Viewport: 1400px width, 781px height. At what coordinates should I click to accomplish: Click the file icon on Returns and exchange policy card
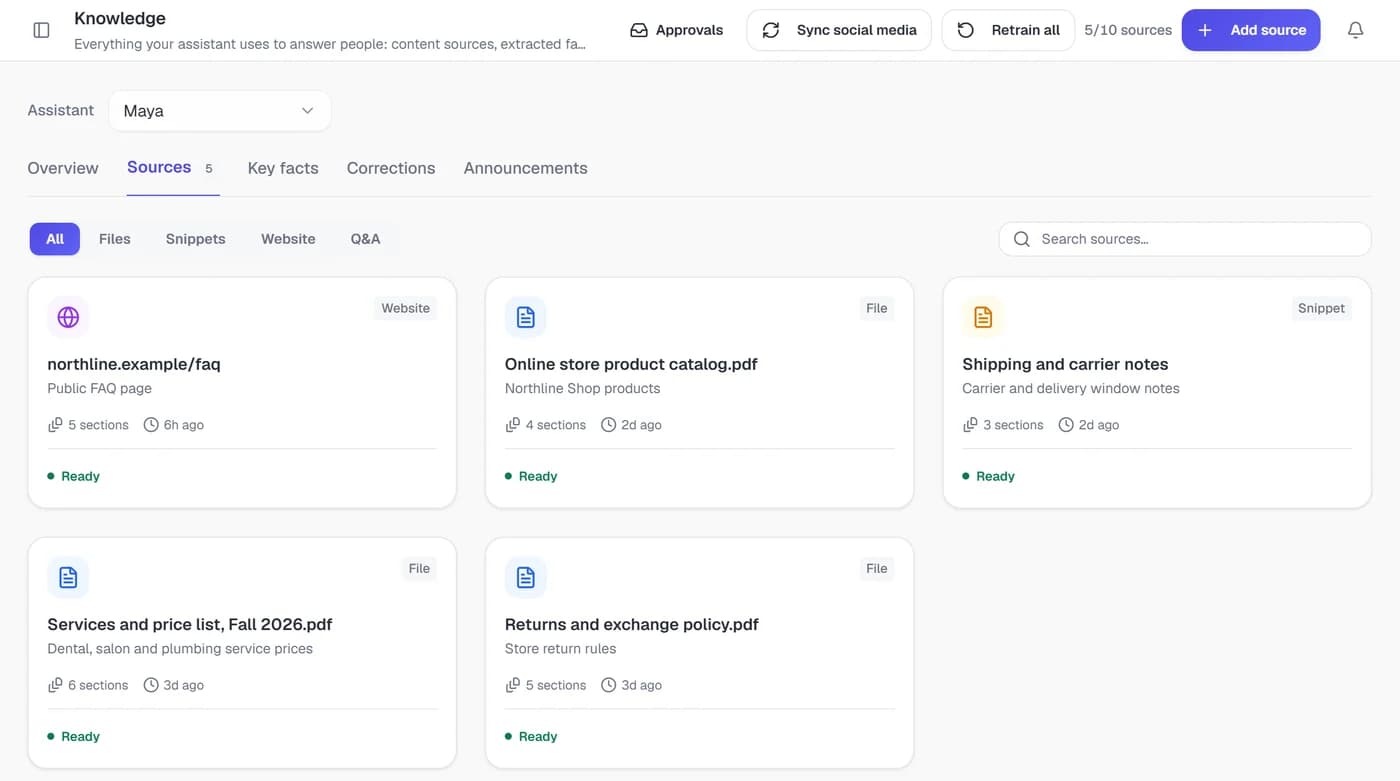click(526, 577)
